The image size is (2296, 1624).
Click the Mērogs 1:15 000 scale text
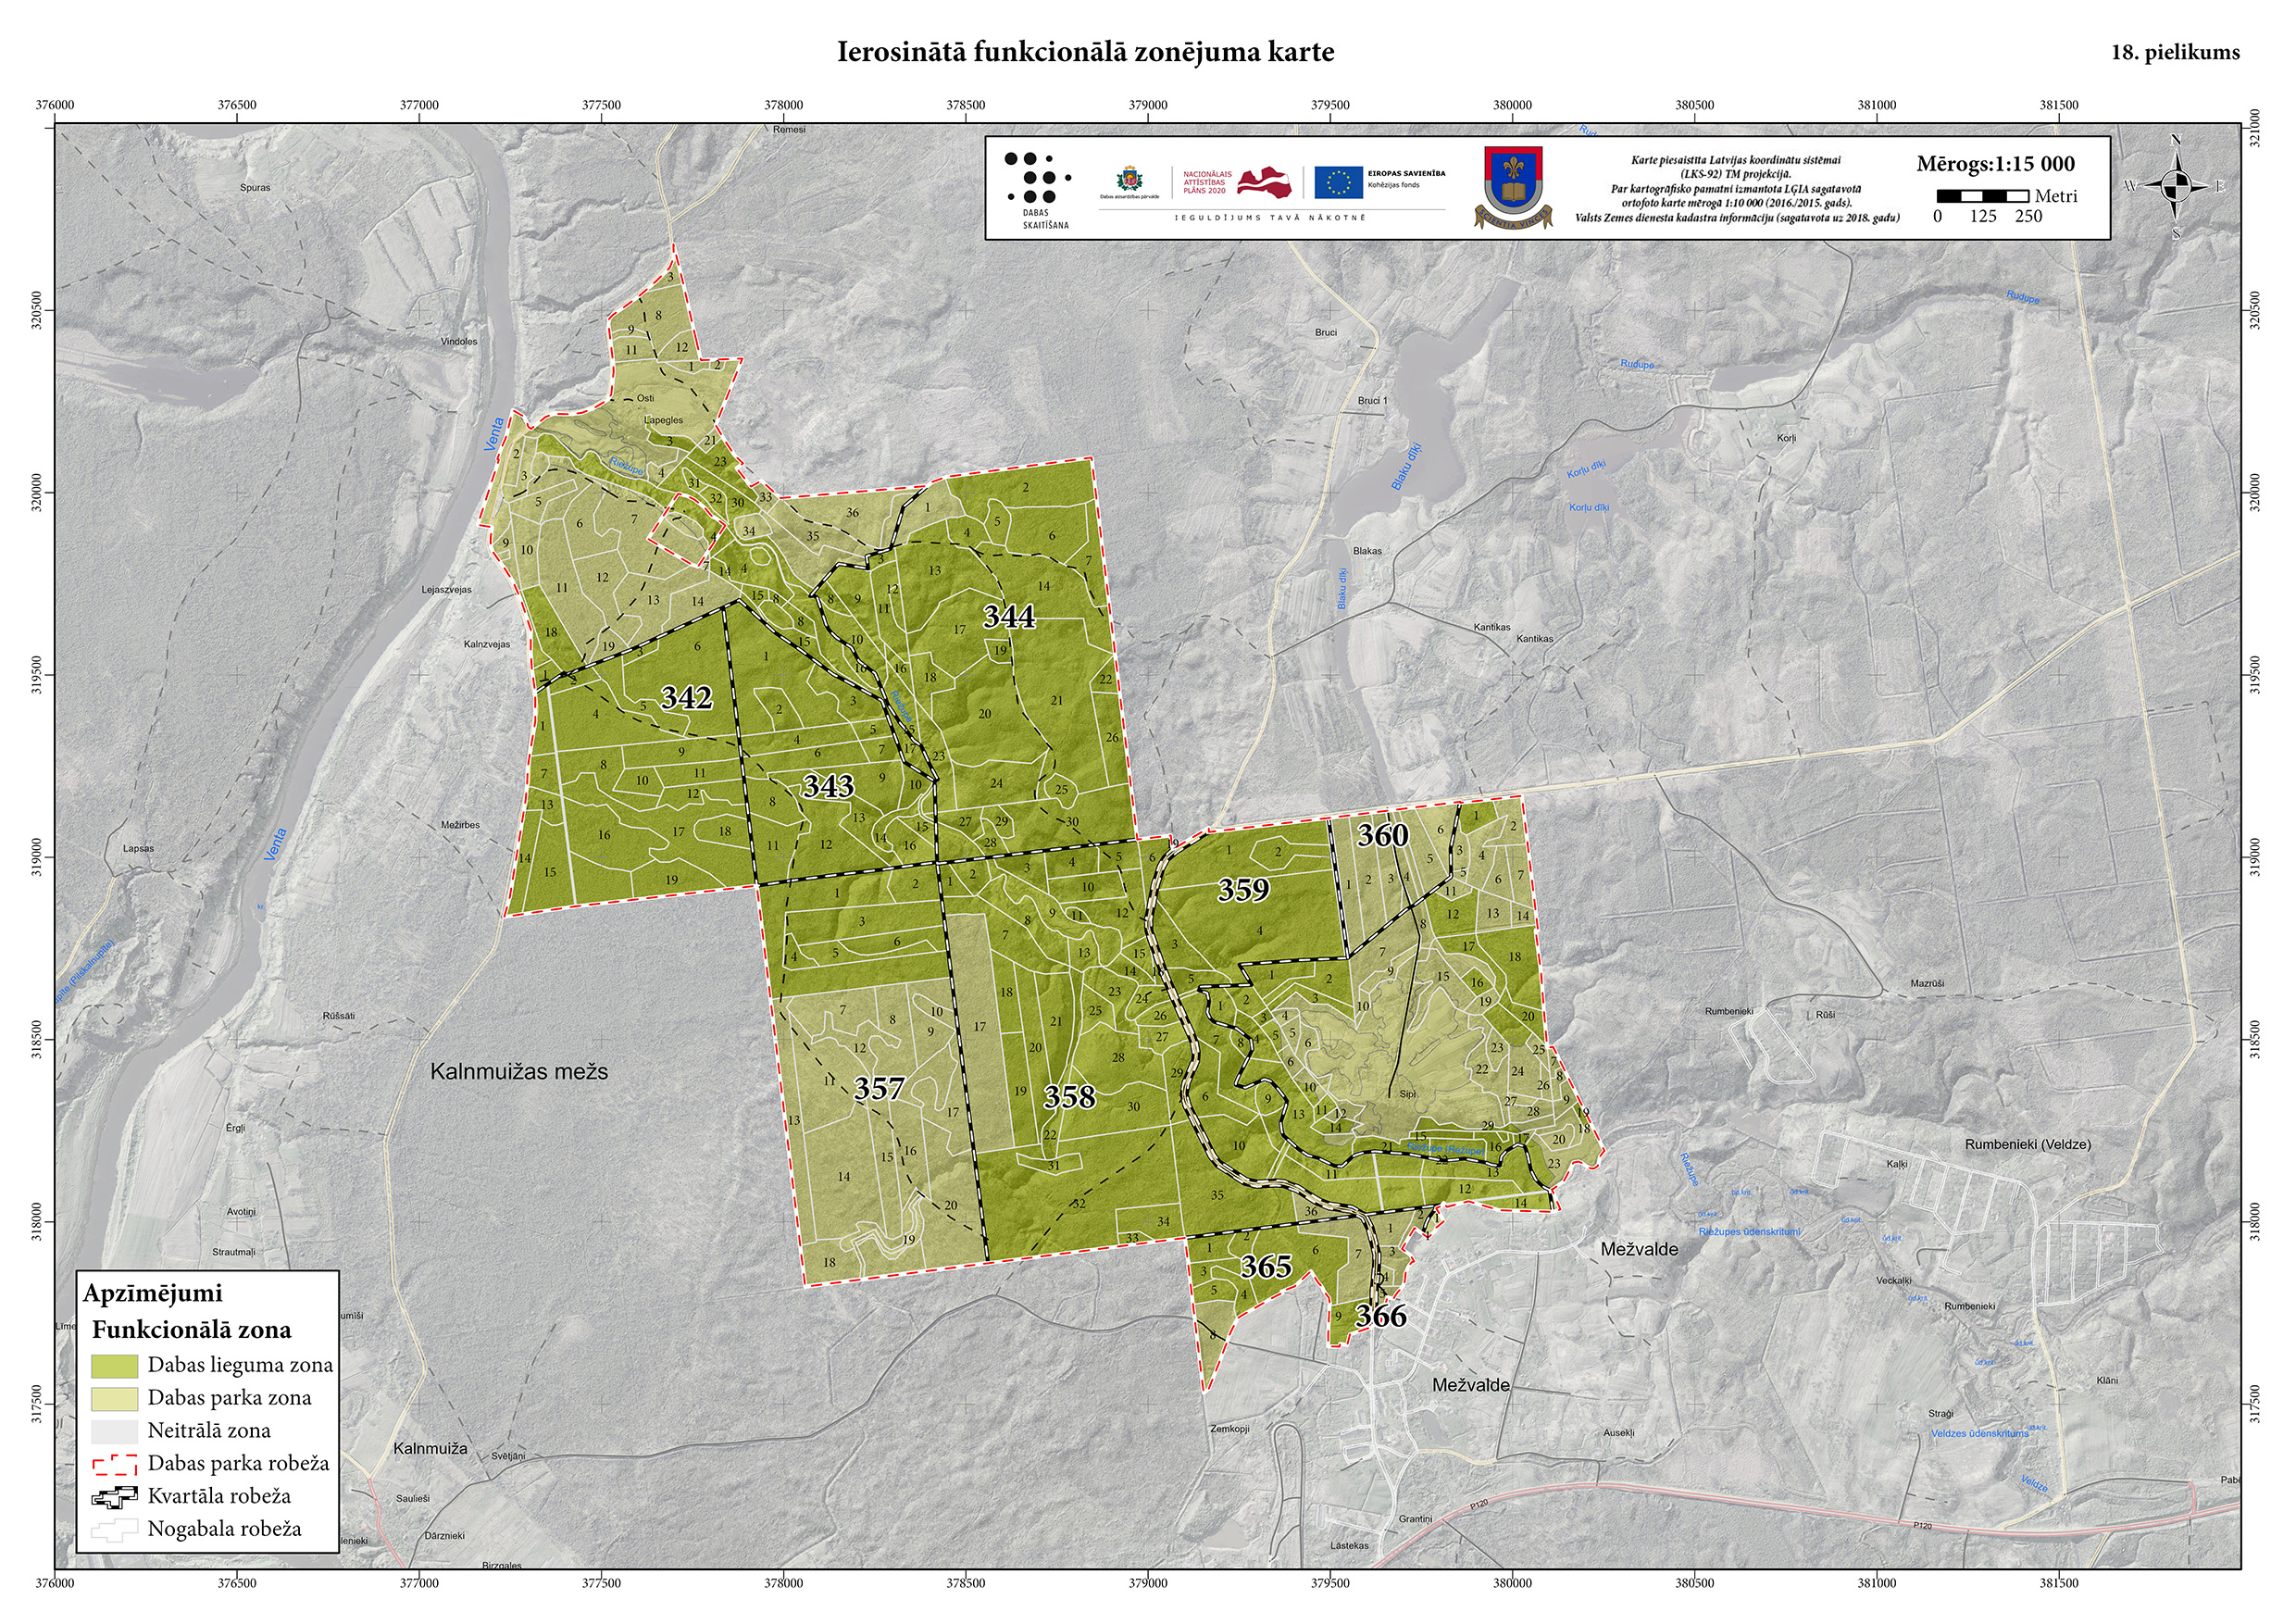(1995, 164)
